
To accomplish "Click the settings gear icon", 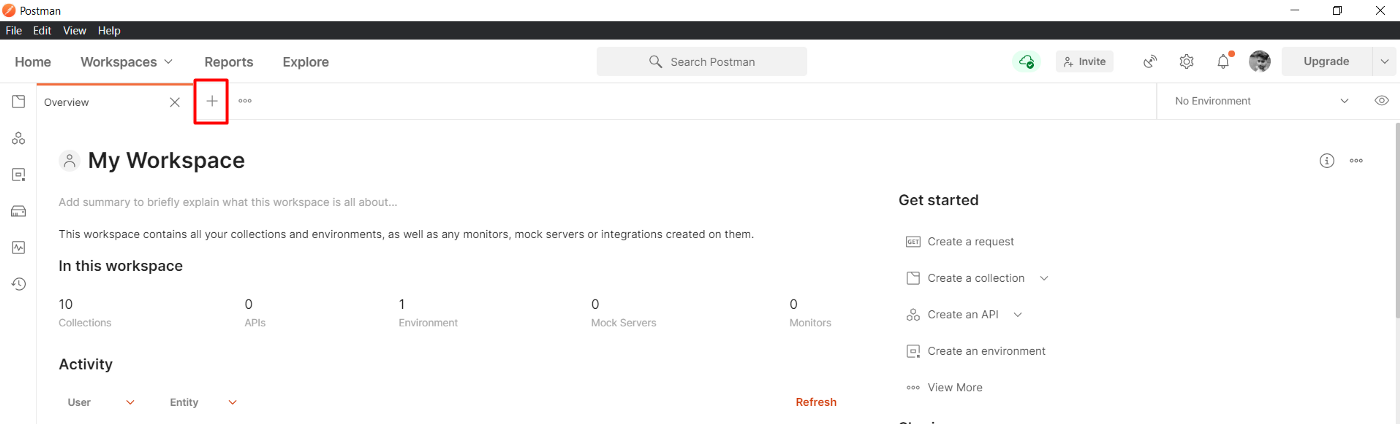I will pyautogui.click(x=1186, y=62).
